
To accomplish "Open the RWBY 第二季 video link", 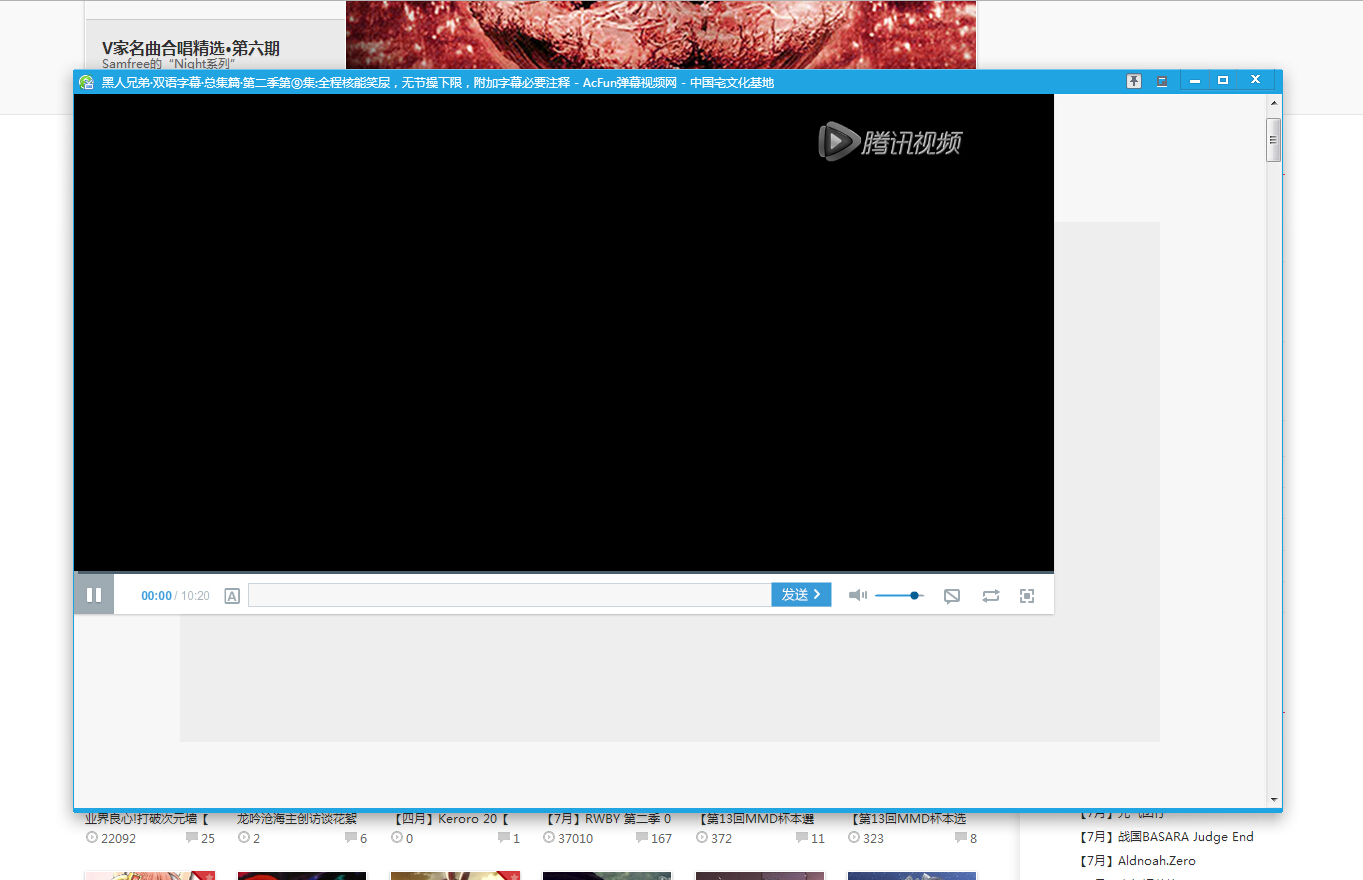I will [608, 819].
